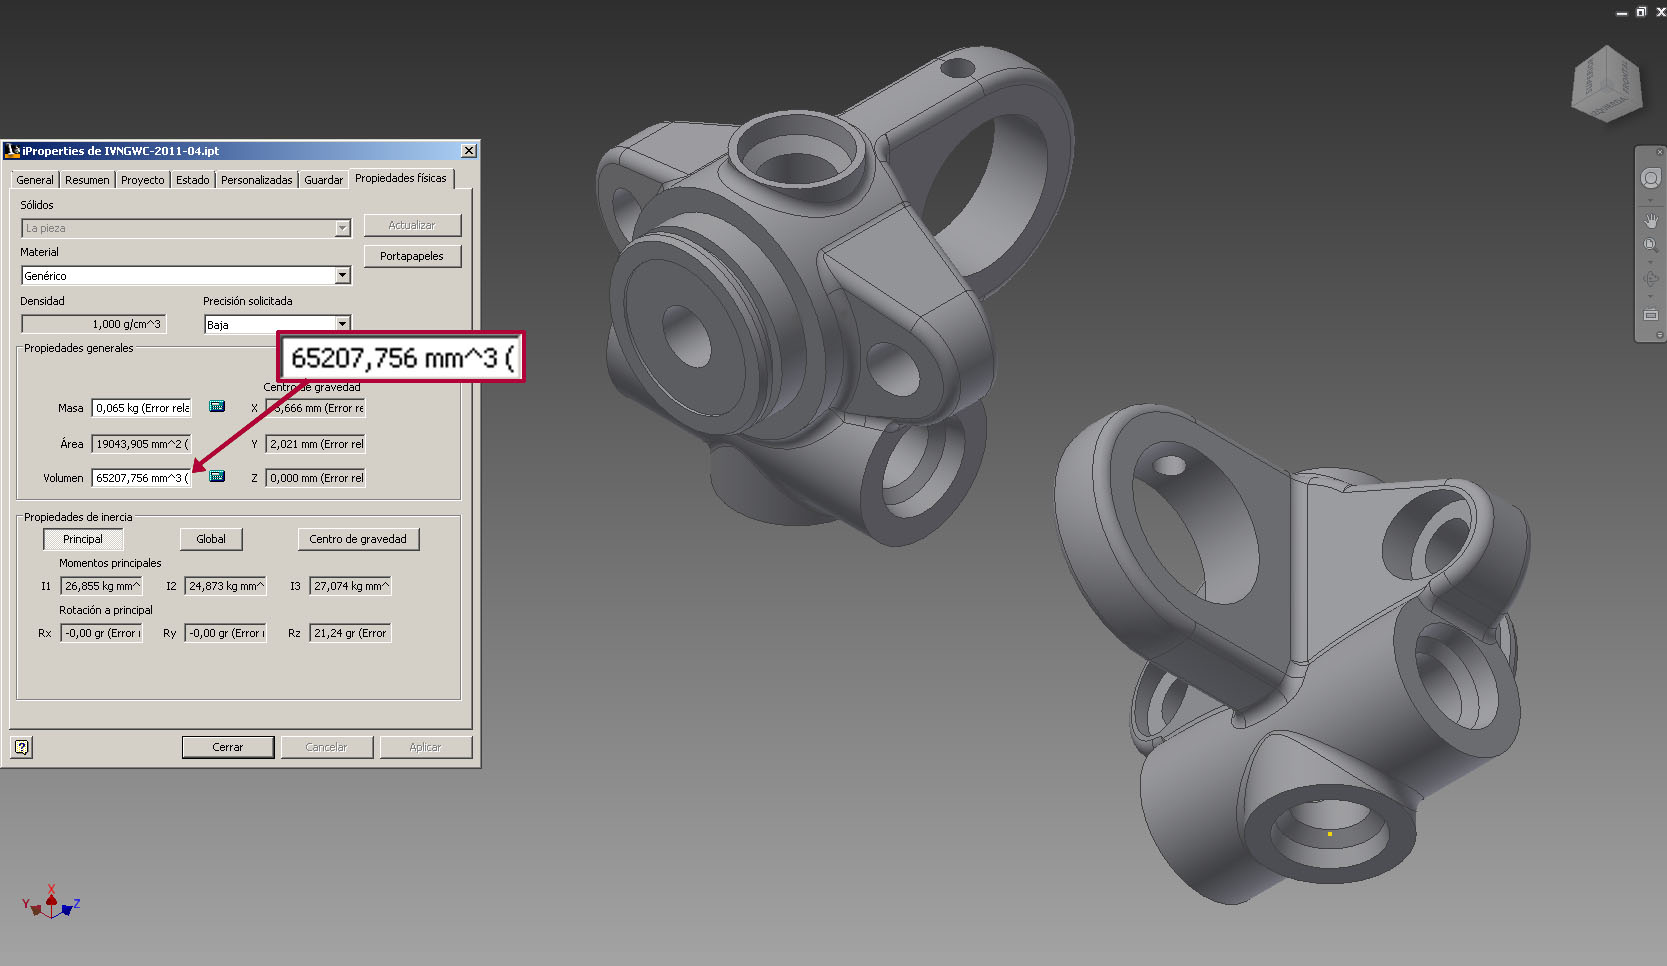Click the center of gravity Y field

(315, 444)
